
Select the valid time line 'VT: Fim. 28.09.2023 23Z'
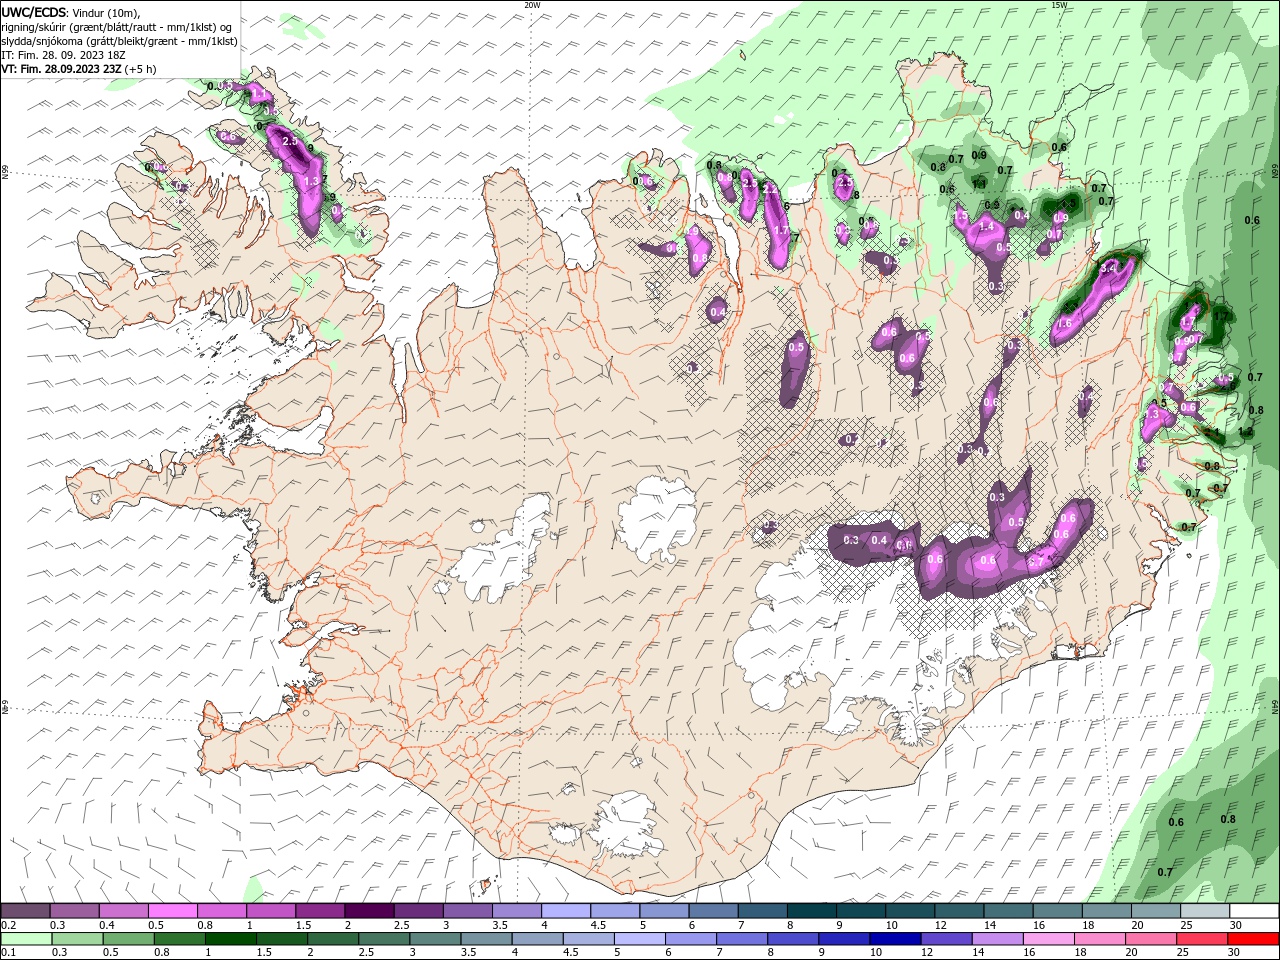pyautogui.click(x=62, y=69)
